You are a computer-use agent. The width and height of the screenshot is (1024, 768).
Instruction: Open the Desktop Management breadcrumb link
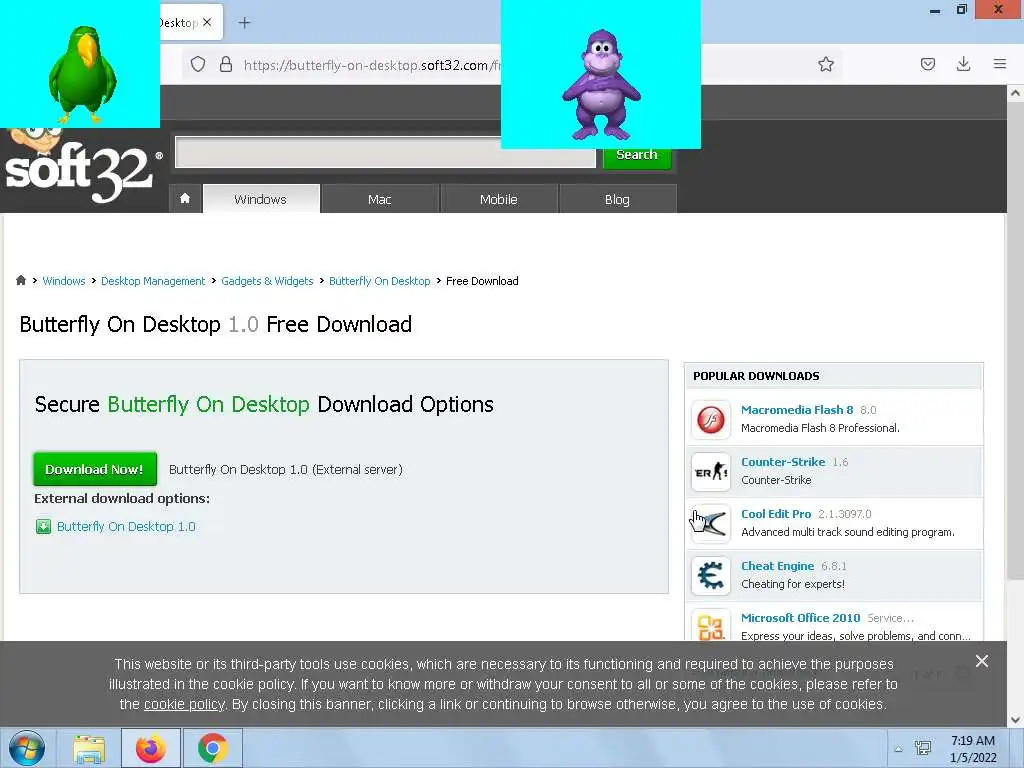[x=153, y=281]
